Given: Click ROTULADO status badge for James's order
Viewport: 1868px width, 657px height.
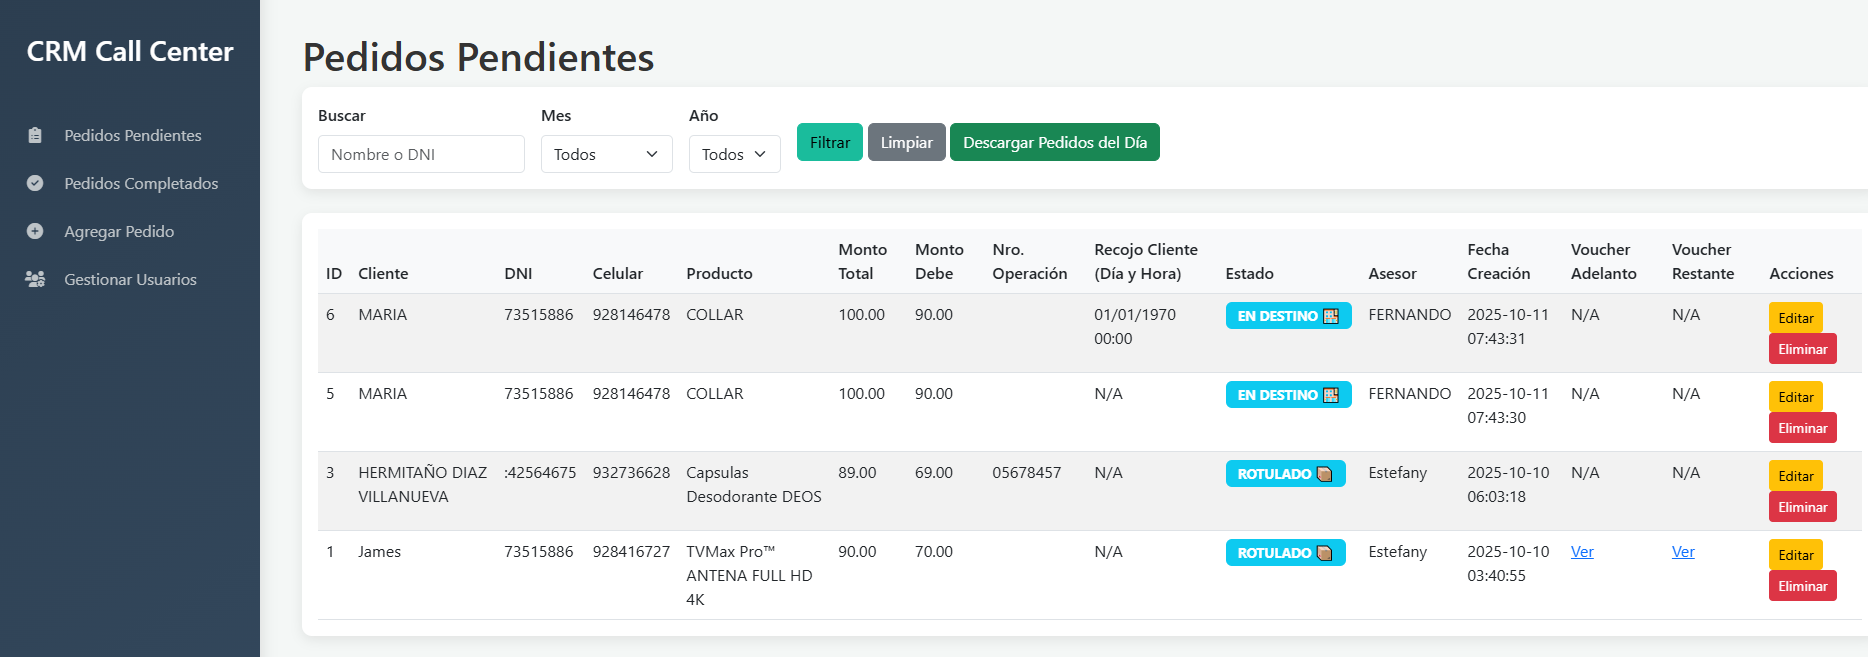Looking at the screenshot, I should 1284,553.
